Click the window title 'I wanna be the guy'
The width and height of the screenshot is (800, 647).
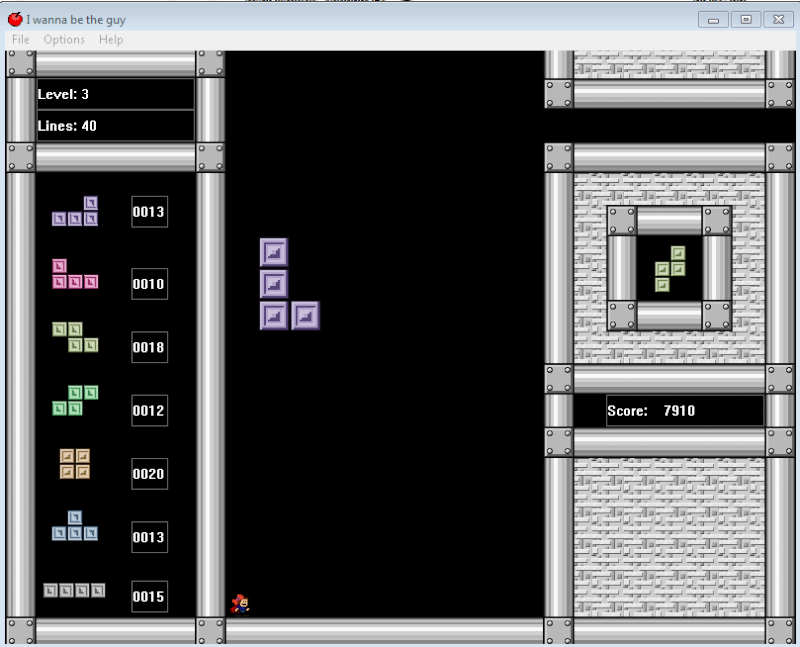(76, 20)
